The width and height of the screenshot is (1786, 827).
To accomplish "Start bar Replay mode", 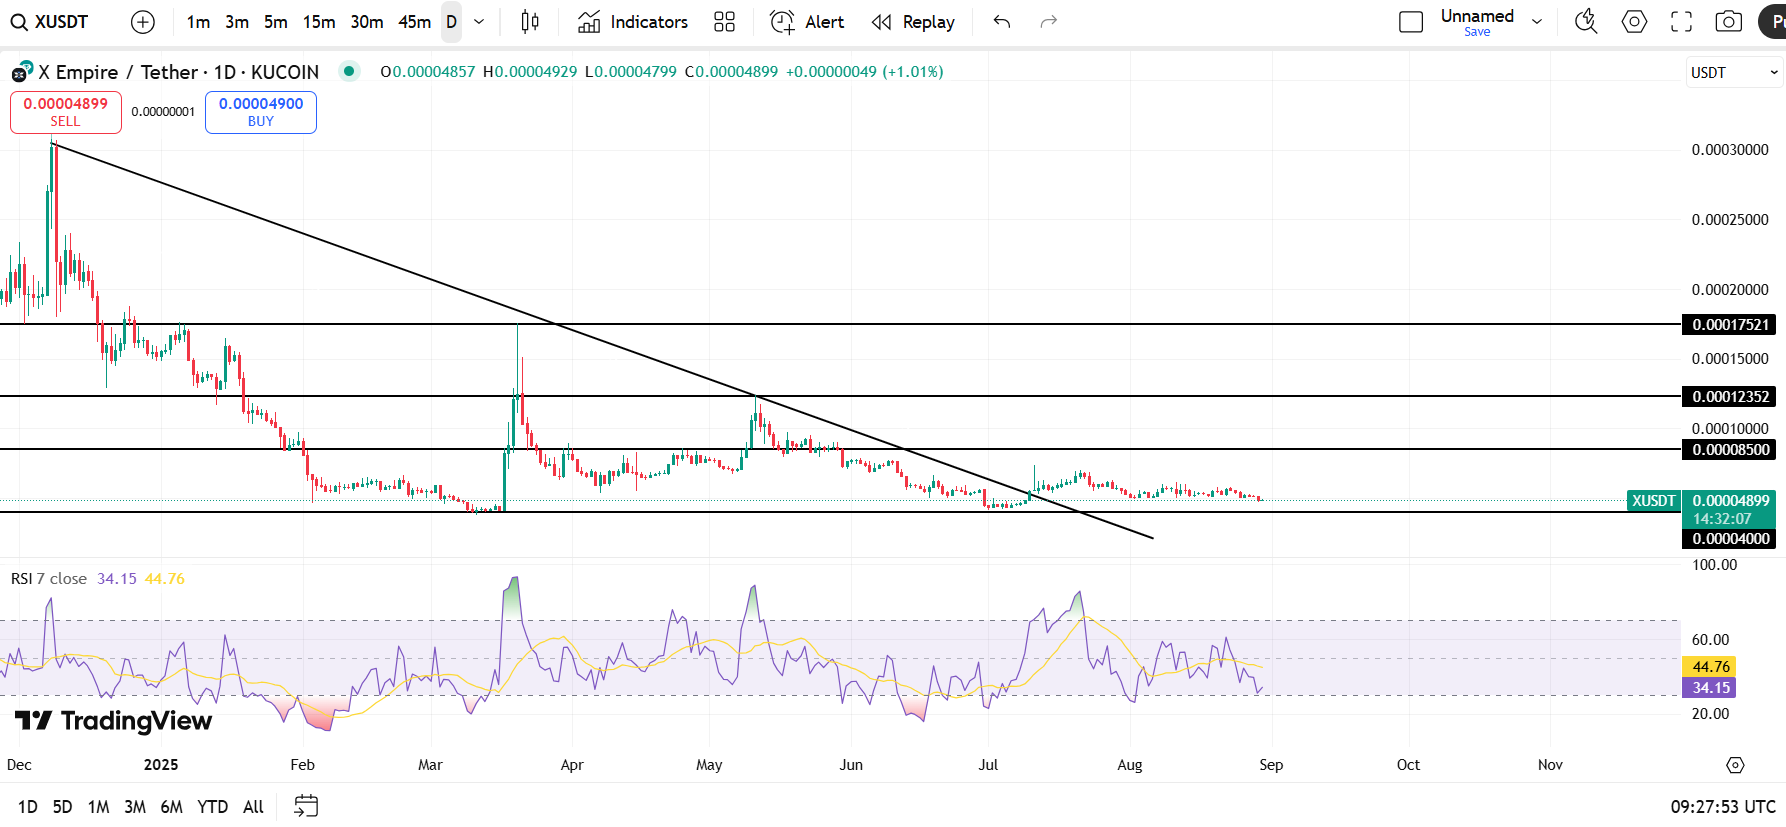I will coord(913,22).
